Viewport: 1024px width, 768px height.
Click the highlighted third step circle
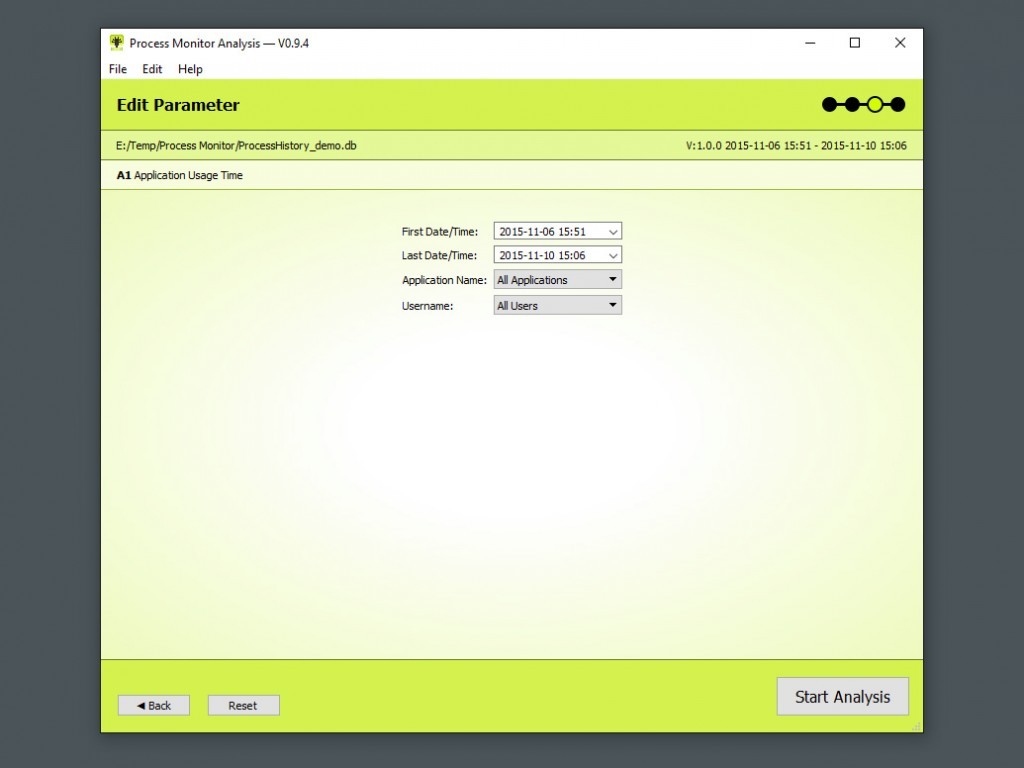tap(875, 105)
